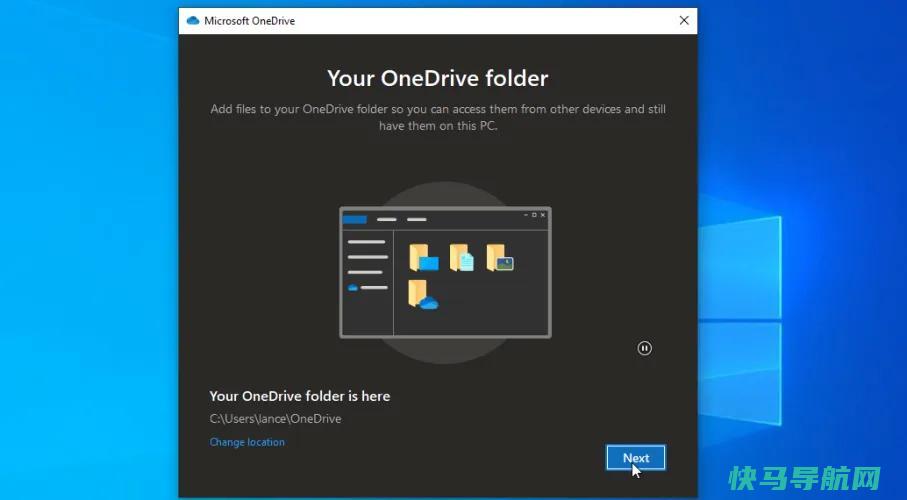
Task: Click the folder explorer illustration
Action: pos(445,272)
